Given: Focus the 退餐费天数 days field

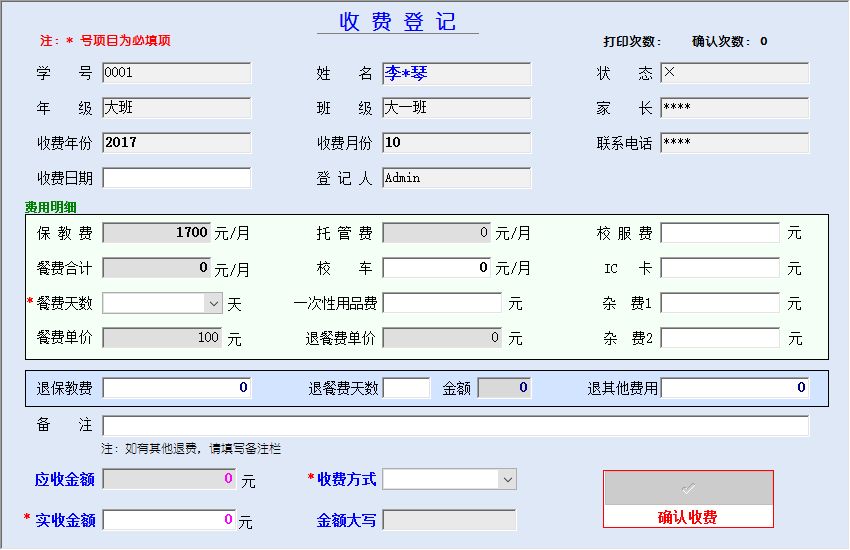Looking at the screenshot, I should (406, 388).
